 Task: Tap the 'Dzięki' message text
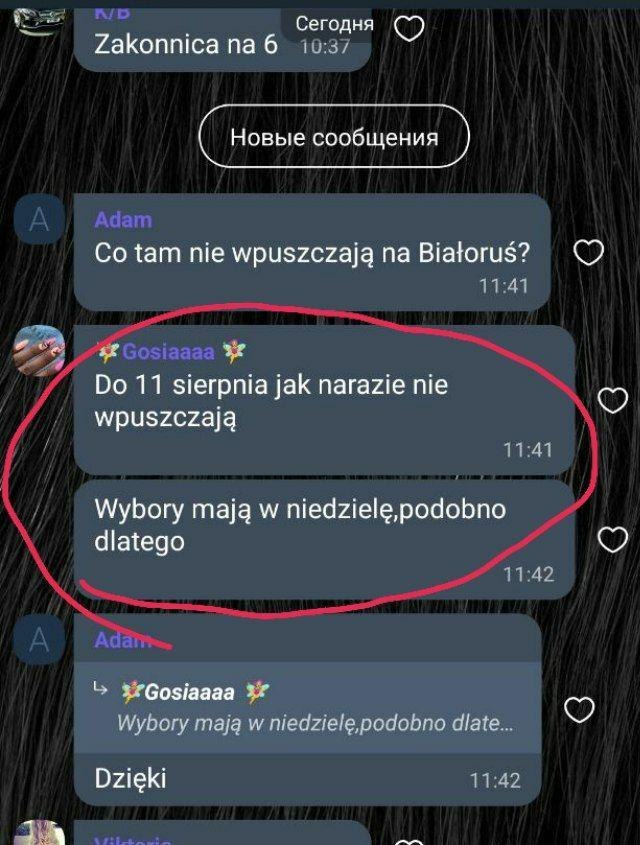point(130,778)
